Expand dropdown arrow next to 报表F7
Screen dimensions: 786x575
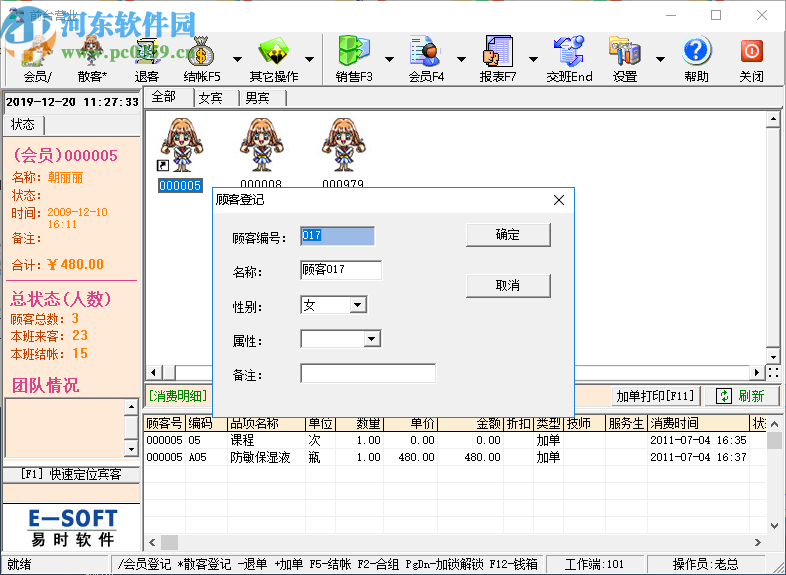534,59
